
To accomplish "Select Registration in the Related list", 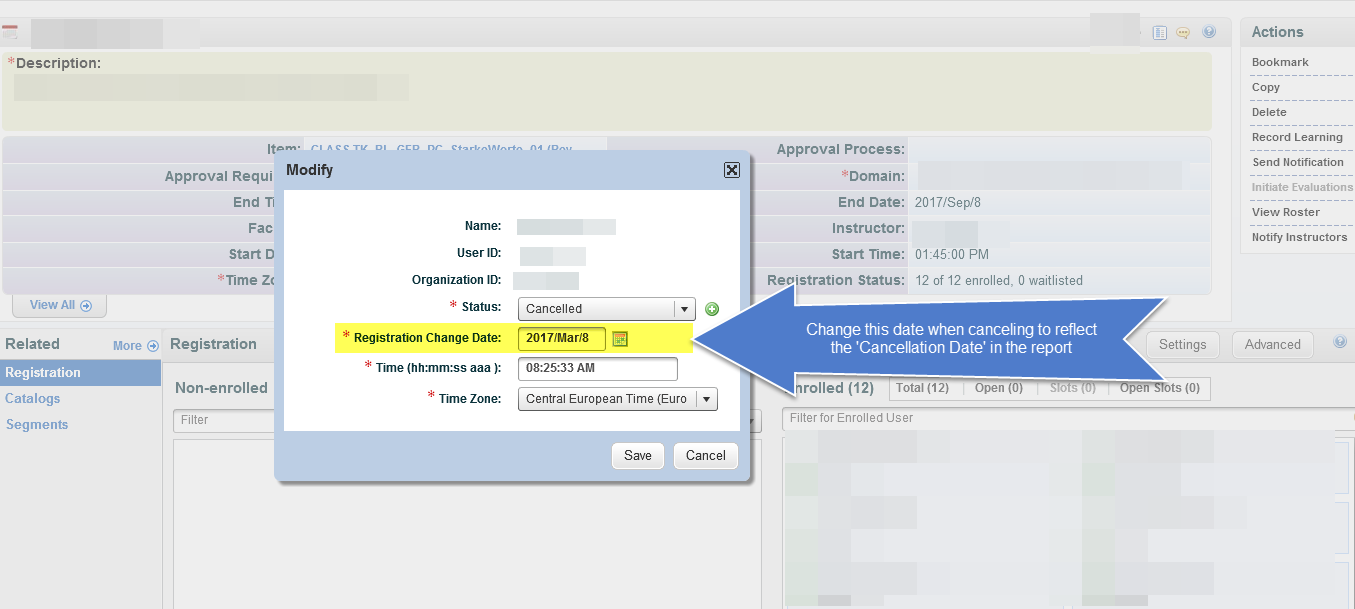I will pos(80,373).
